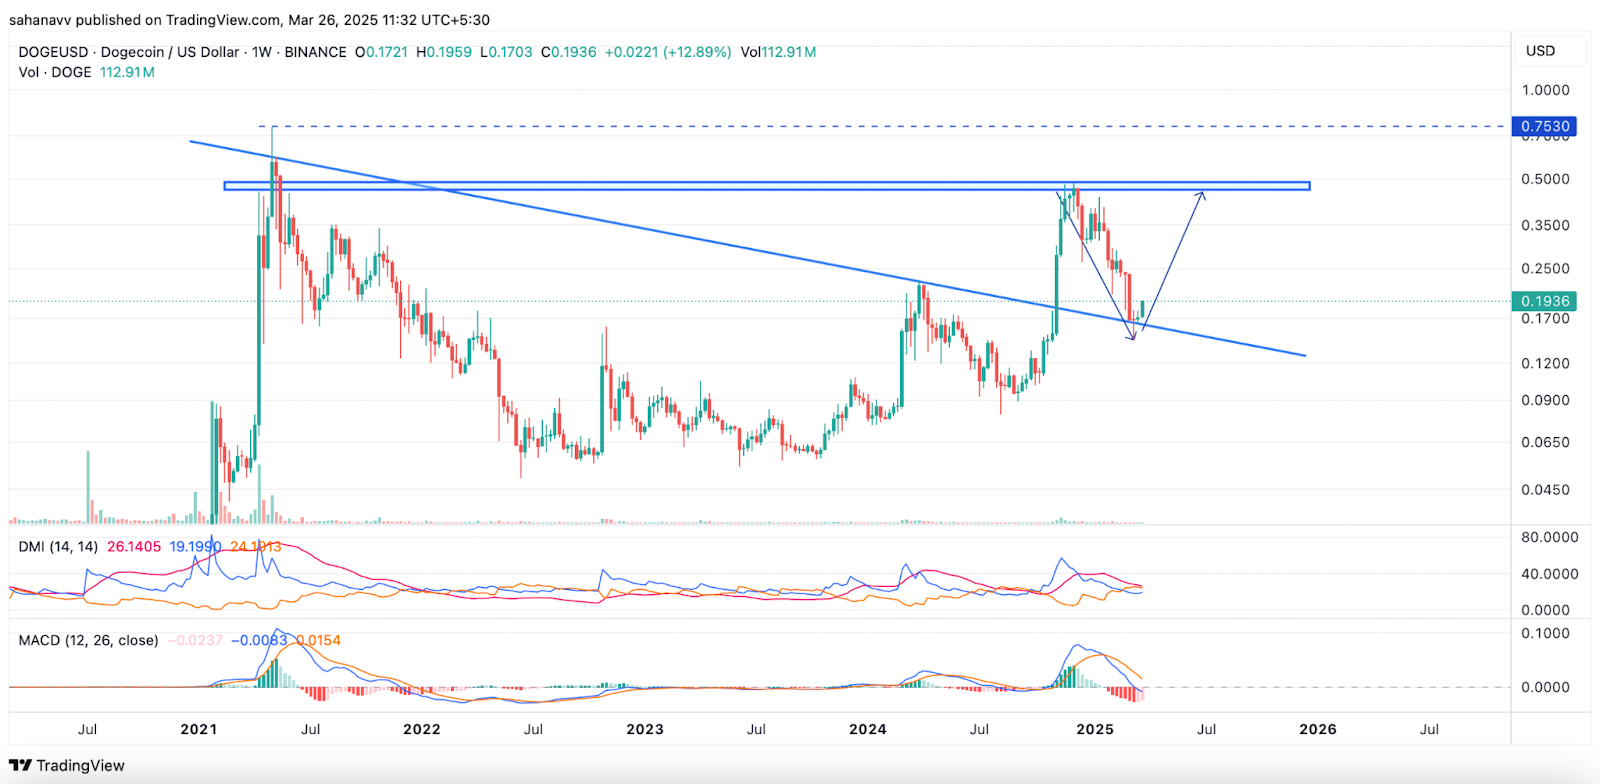This screenshot has width=1600, height=784.
Task: Click the downward blue arrow tip
Action: tap(1133, 339)
